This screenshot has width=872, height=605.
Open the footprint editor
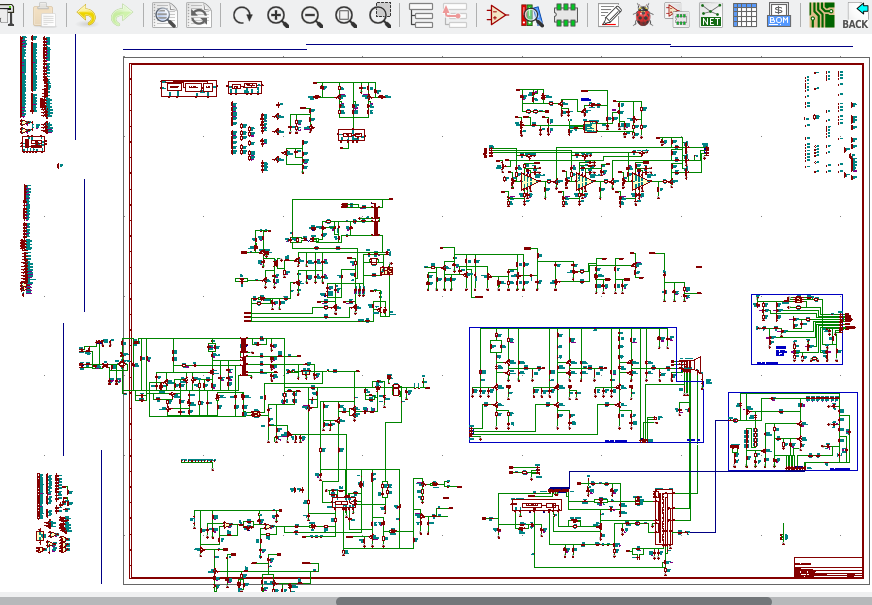[566, 15]
